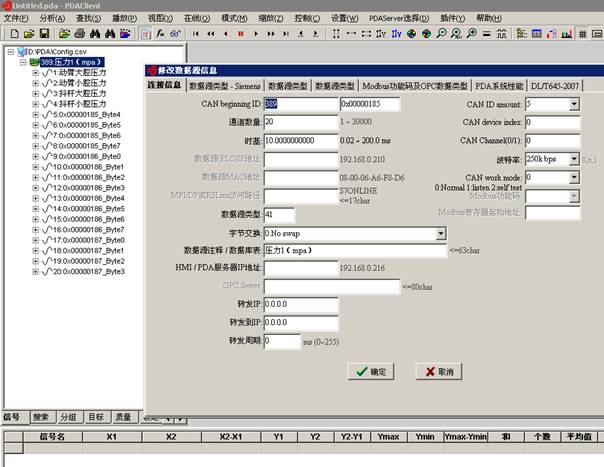
Task: Click the hex 0x00000185 ID field
Action: click(370, 104)
